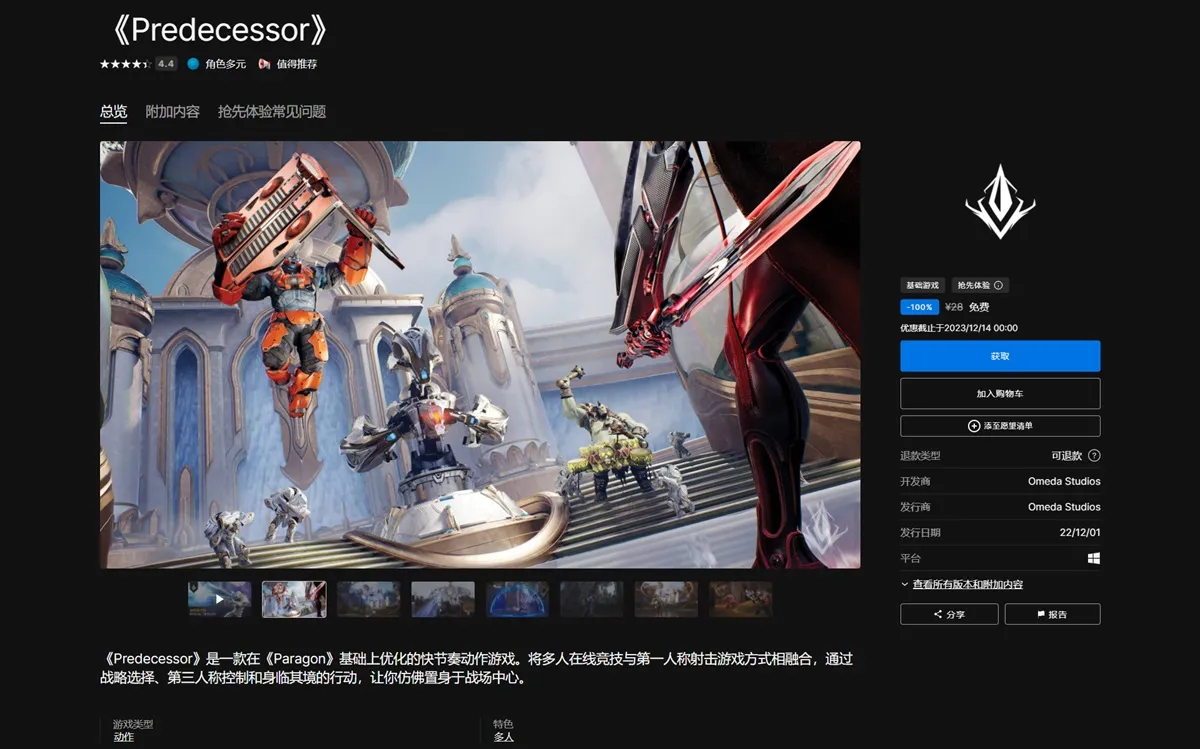This screenshot has height=749, width=1200.
Task: Click the star rating icons
Action: [125, 64]
